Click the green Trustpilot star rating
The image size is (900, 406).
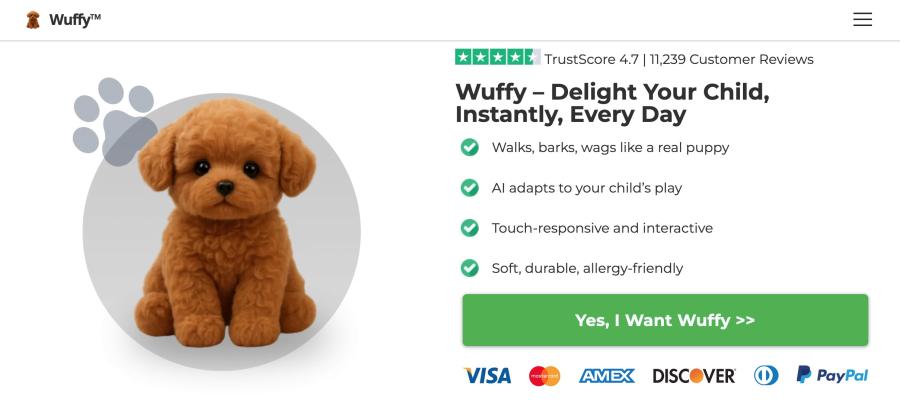pos(497,58)
